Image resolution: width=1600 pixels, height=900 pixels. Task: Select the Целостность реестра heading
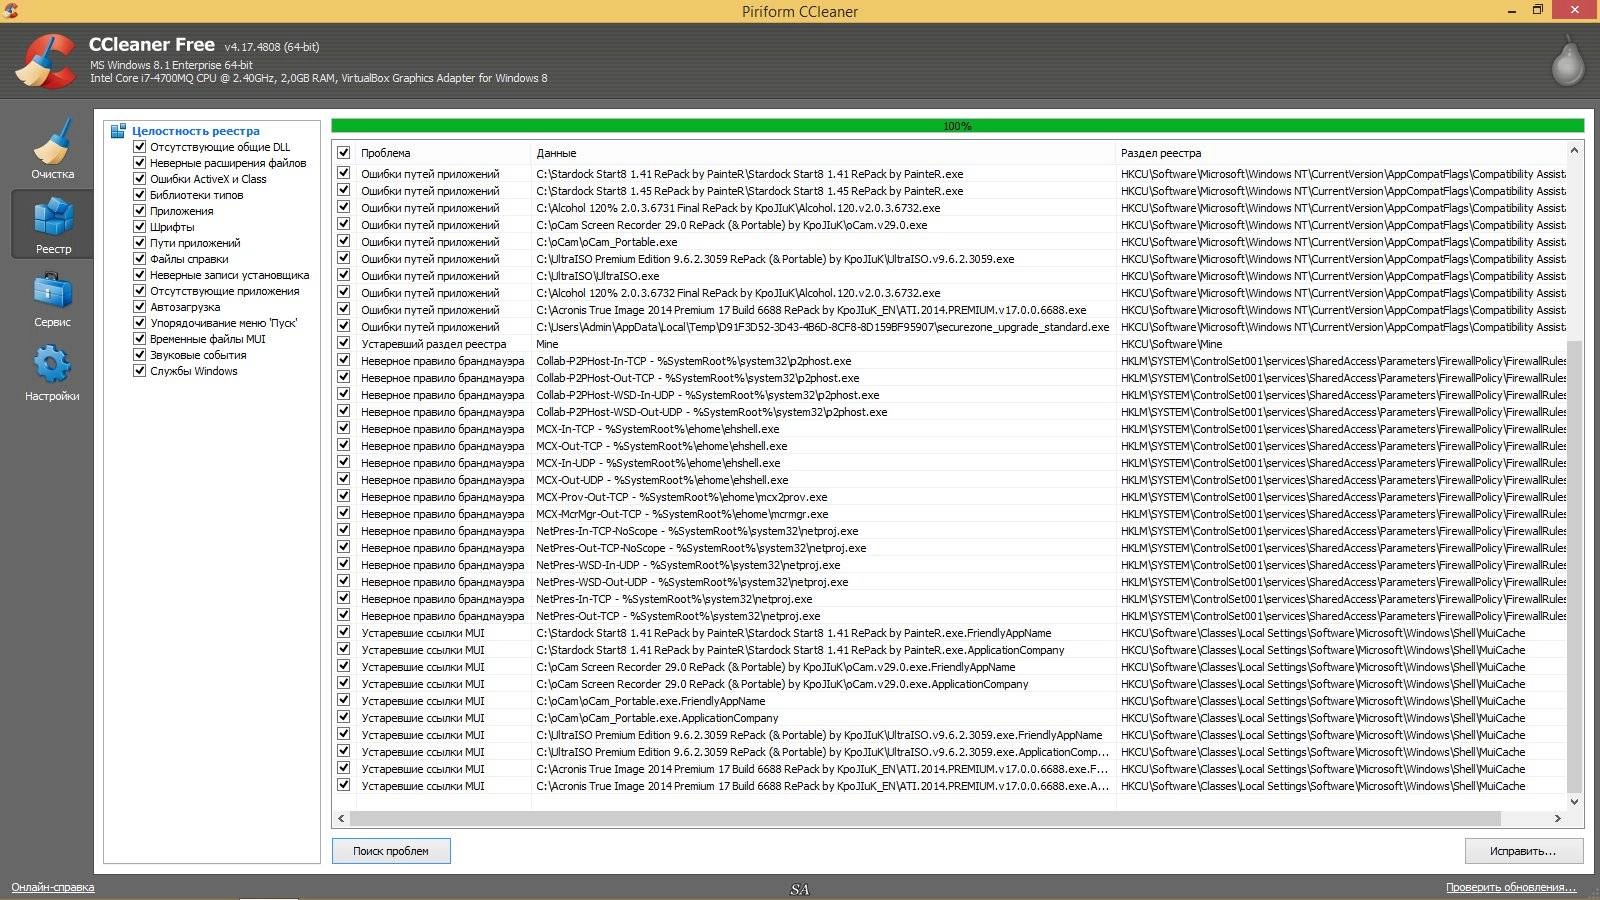pyautogui.click(x=196, y=131)
